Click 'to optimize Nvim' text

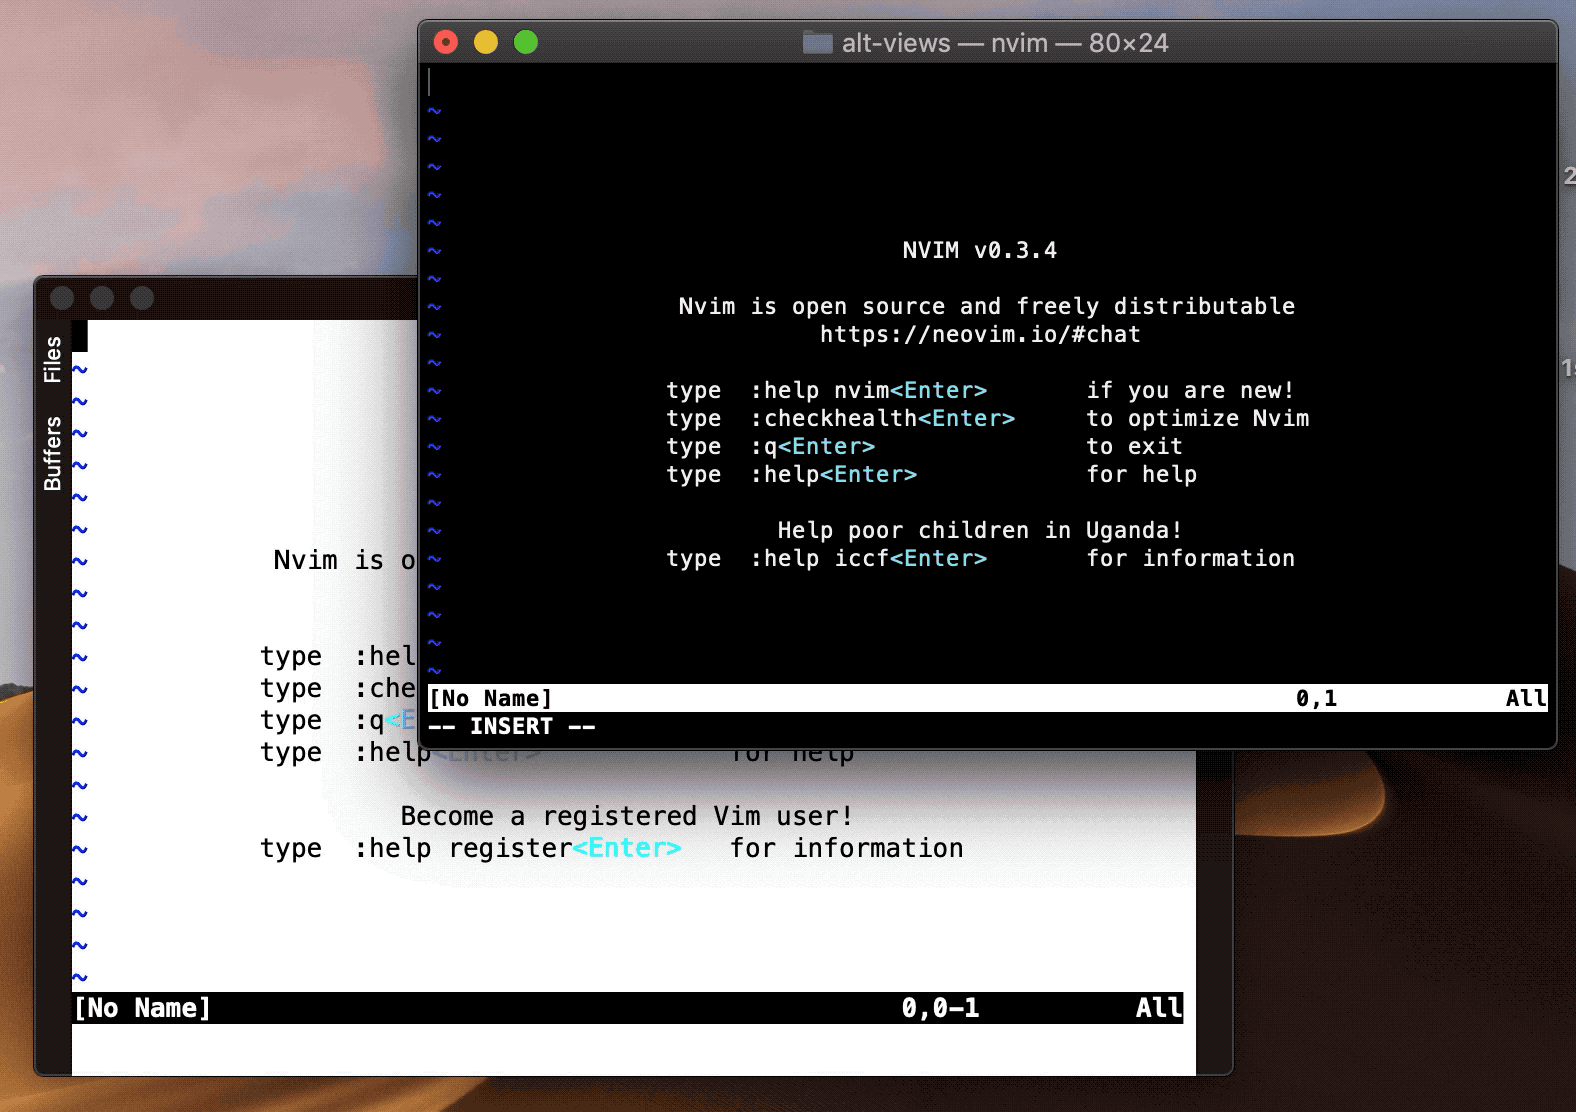click(1198, 418)
